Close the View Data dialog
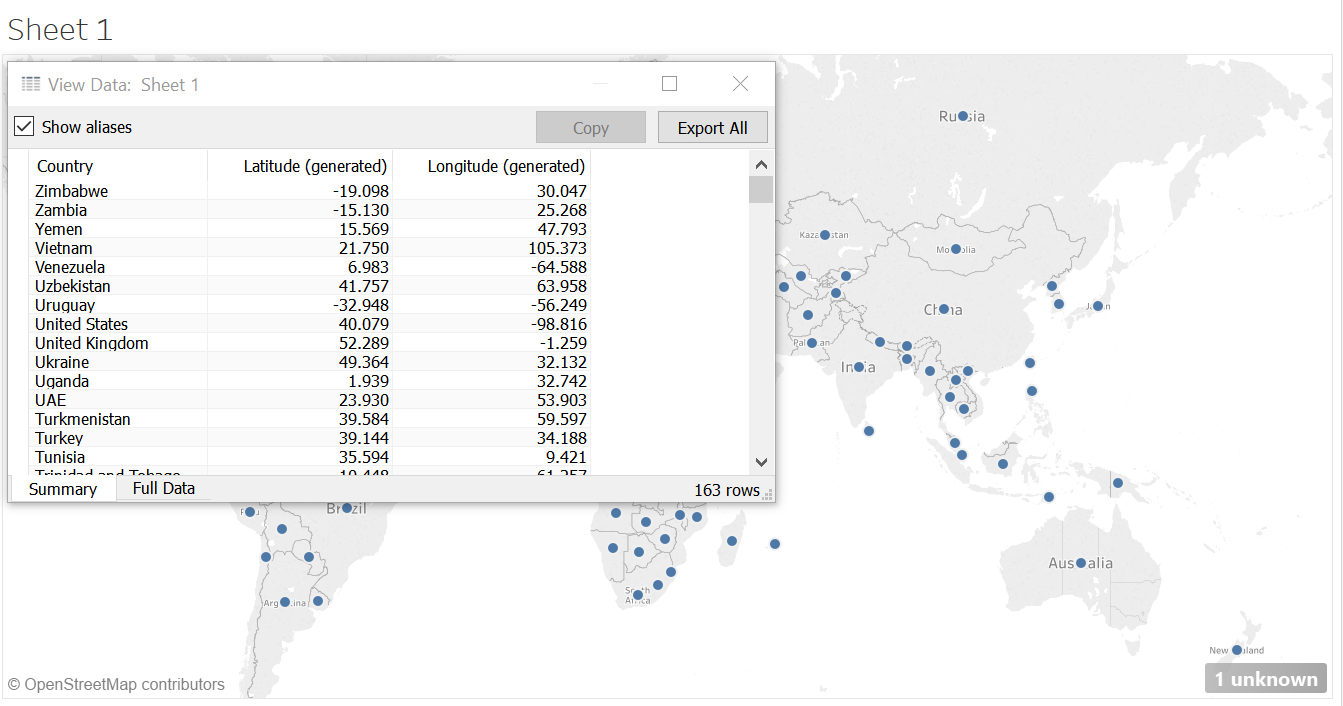1343x706 pixels. pos(740,84)
